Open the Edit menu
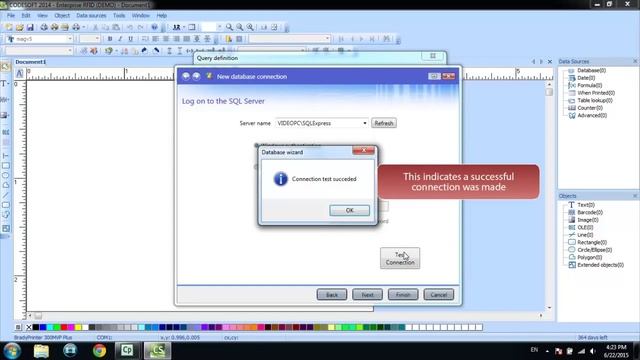 26,16
